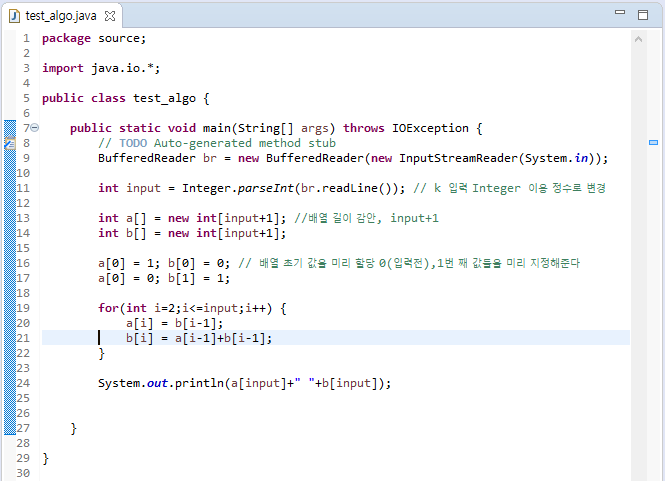Click 'println' on line 24
Screen dimensions: 665x481
[x=199, y=383]
